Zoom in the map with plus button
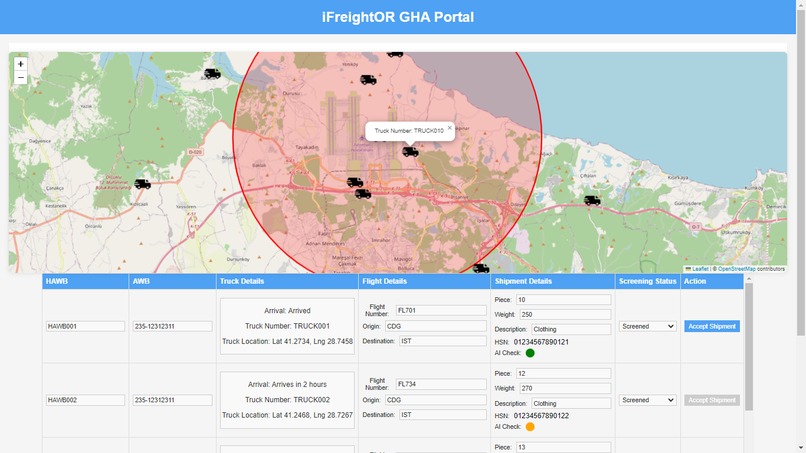Viewport: 806px width, 453px height. click(x=21, y=64)
